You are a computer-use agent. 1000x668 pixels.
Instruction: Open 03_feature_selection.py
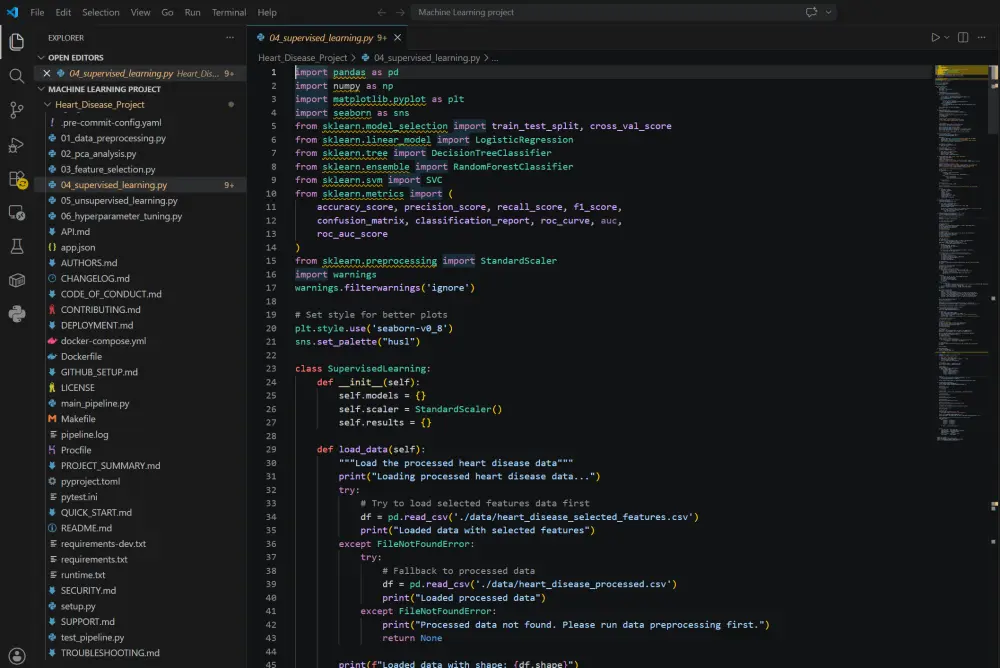(x=108, y=169)
